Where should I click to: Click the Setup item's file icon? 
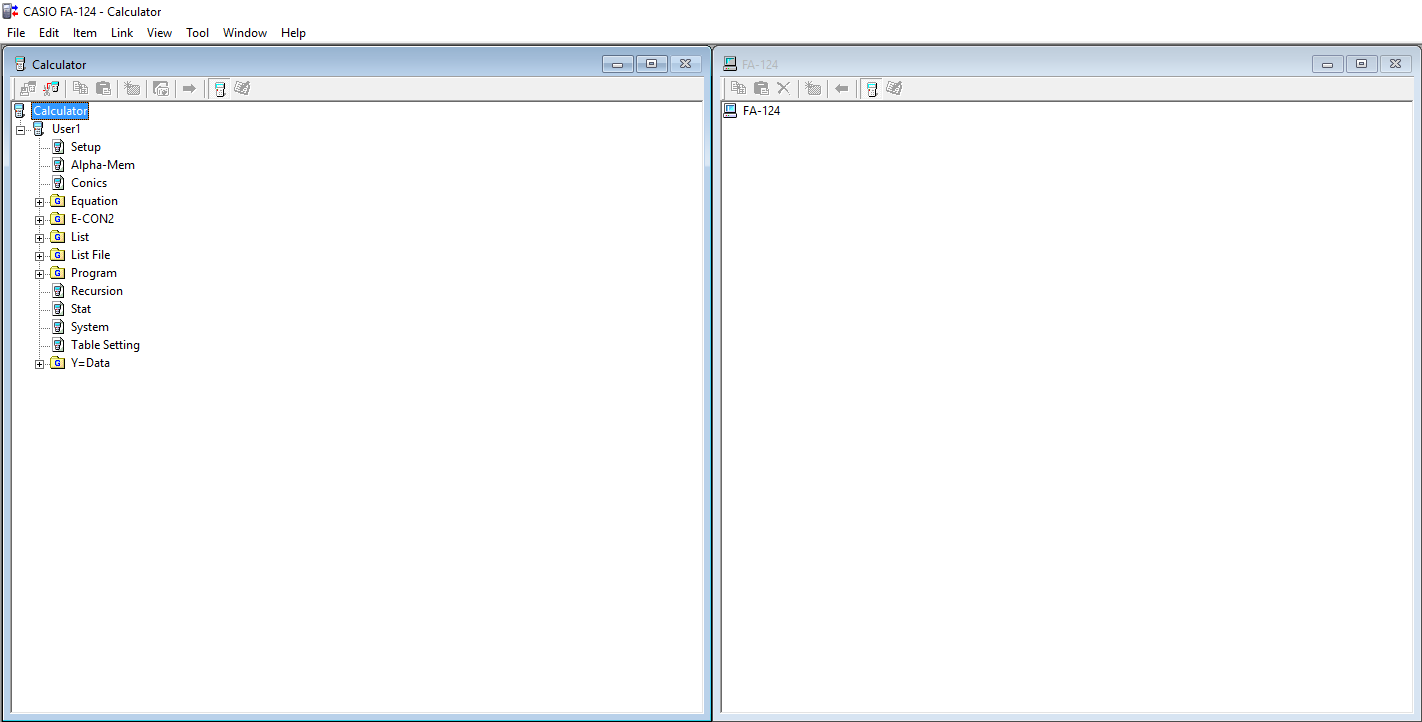[x=58, y=147]
